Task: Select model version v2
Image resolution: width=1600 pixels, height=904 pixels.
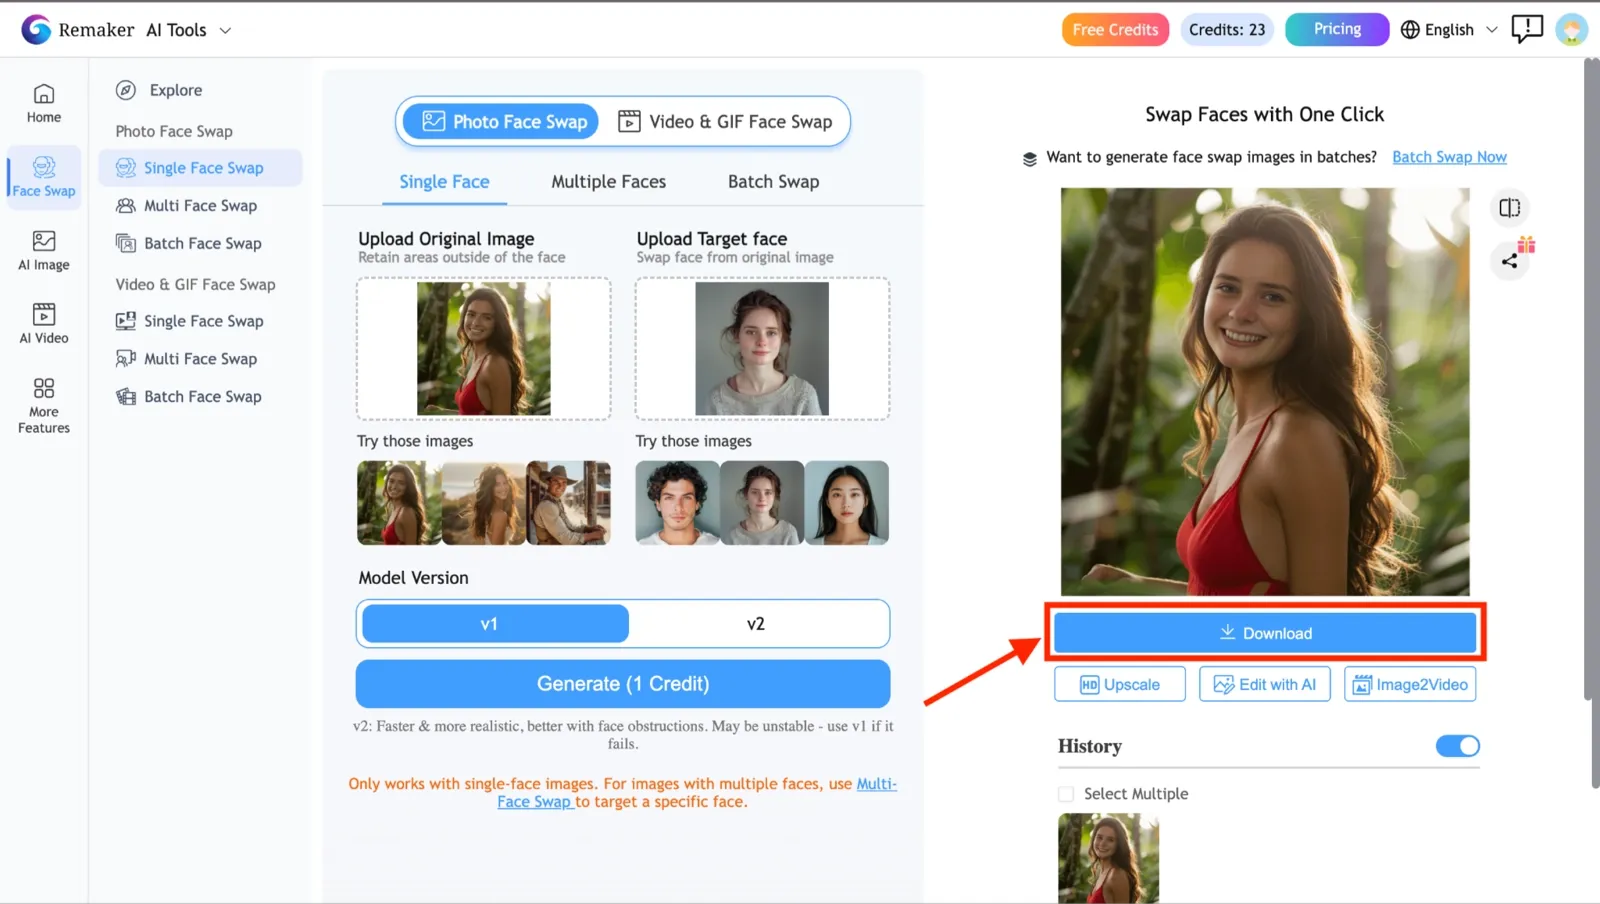Action: tap(756, 624)
